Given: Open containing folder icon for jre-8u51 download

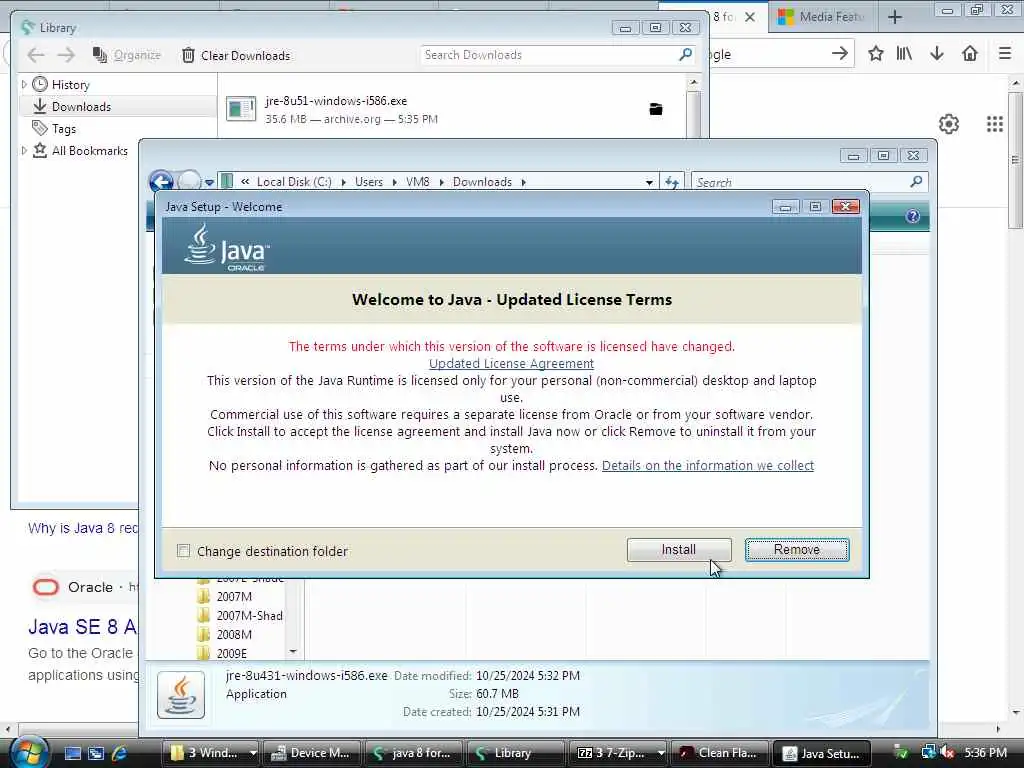Looking at the screenshot, I should tap(656, 109).
